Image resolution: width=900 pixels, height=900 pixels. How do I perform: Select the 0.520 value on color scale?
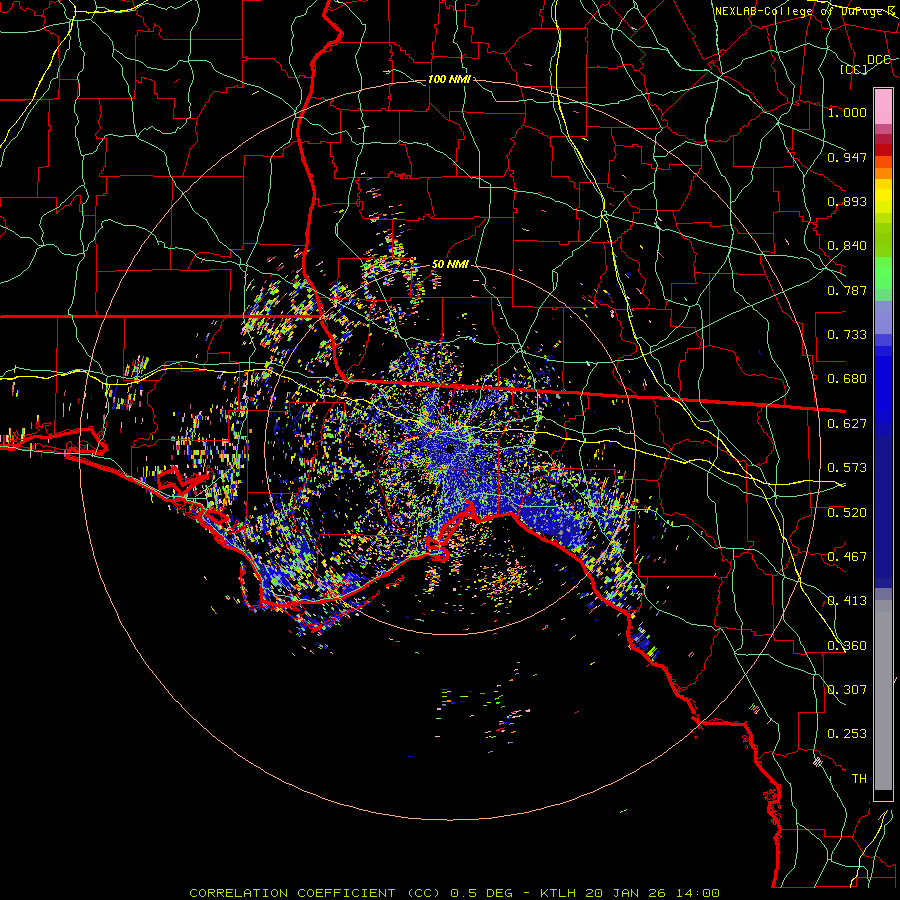pyautogui.click(x=847, y=512)
